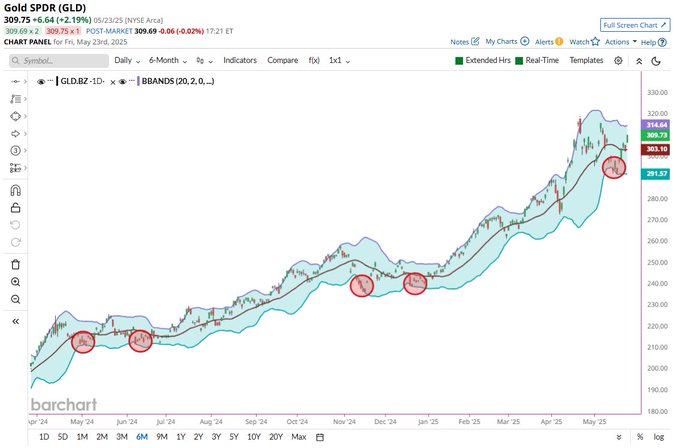Open the numbered wave count tools
The image size is (680, 448).
pyautogui.click(x=16, y=150)
